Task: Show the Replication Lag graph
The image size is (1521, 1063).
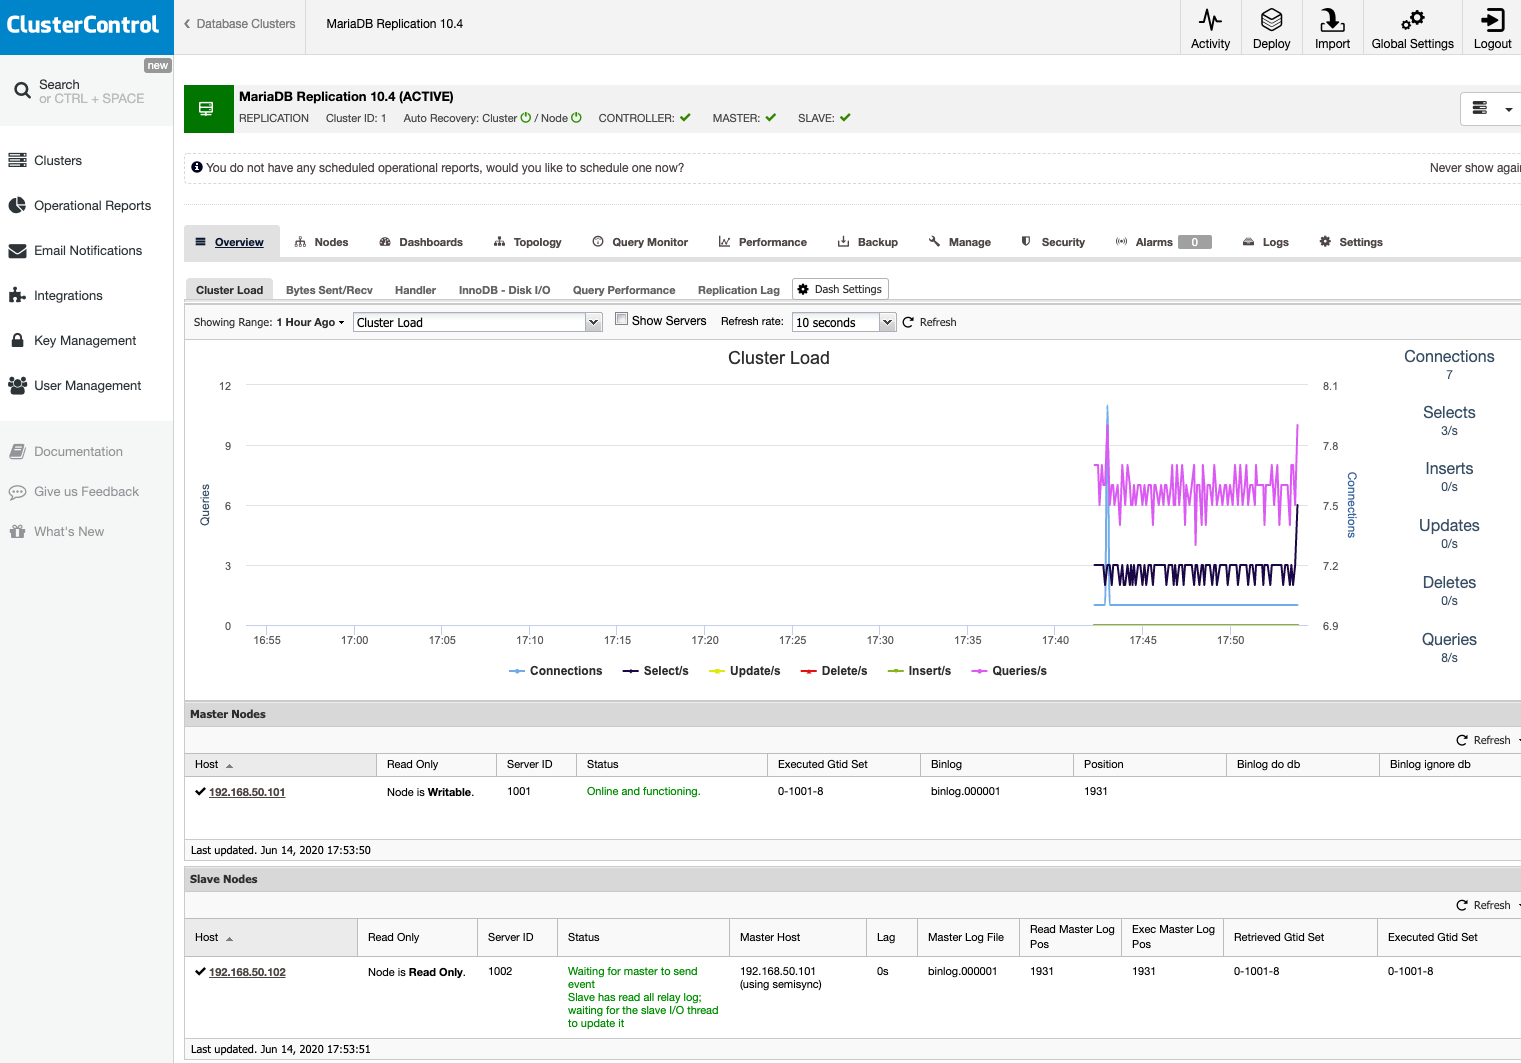Action: [738, 290]
